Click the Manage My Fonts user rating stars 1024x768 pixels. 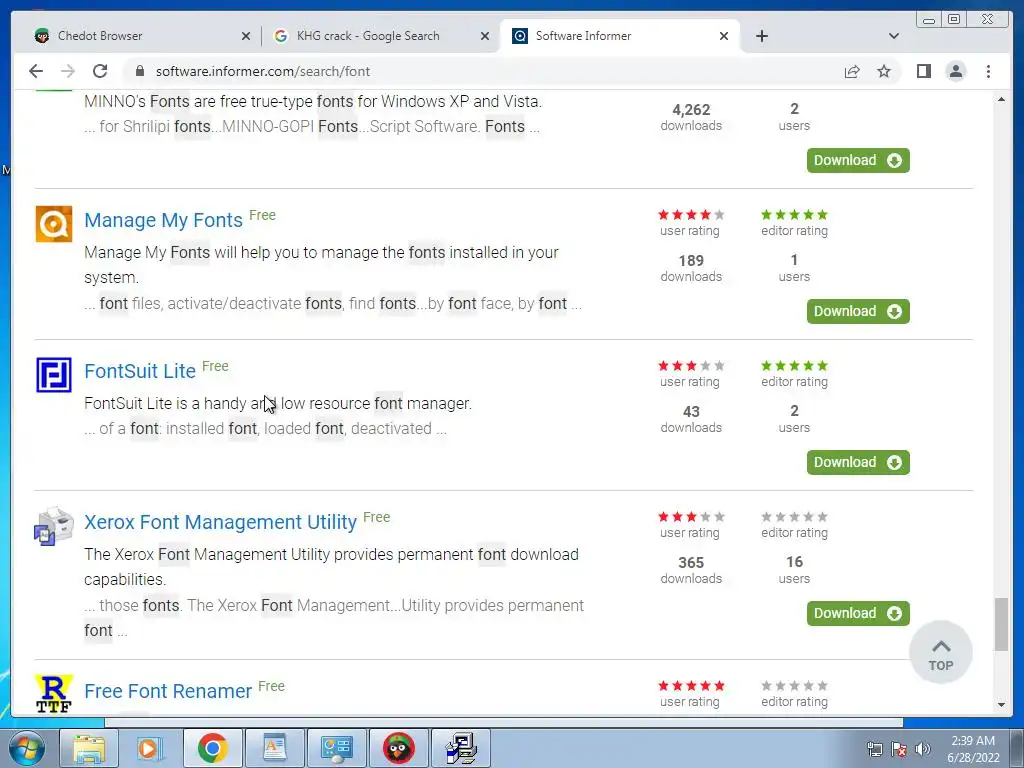[691, 215]
